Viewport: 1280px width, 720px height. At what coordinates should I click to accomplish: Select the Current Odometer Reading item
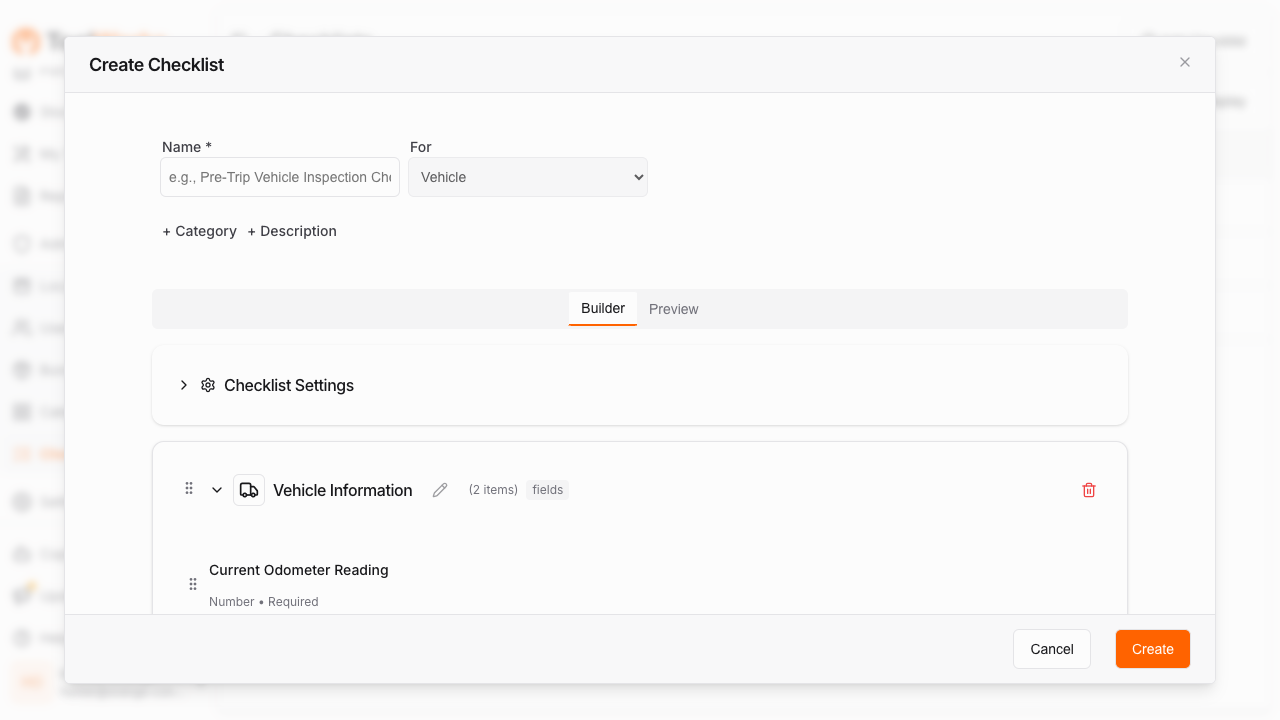(298, 570)
